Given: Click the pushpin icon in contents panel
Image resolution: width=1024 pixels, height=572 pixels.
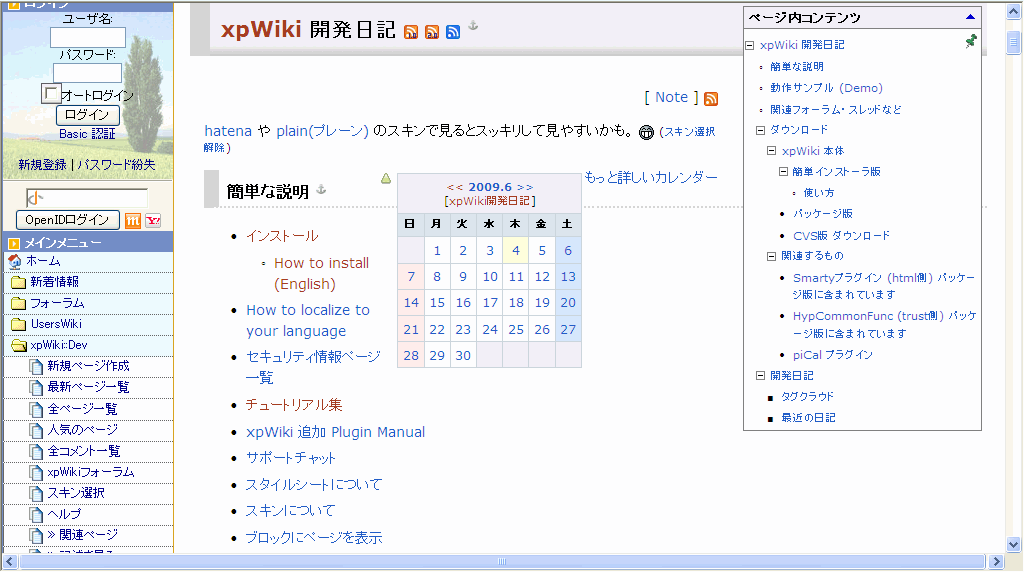Looking at the screenshot, I should coord(971,42).
